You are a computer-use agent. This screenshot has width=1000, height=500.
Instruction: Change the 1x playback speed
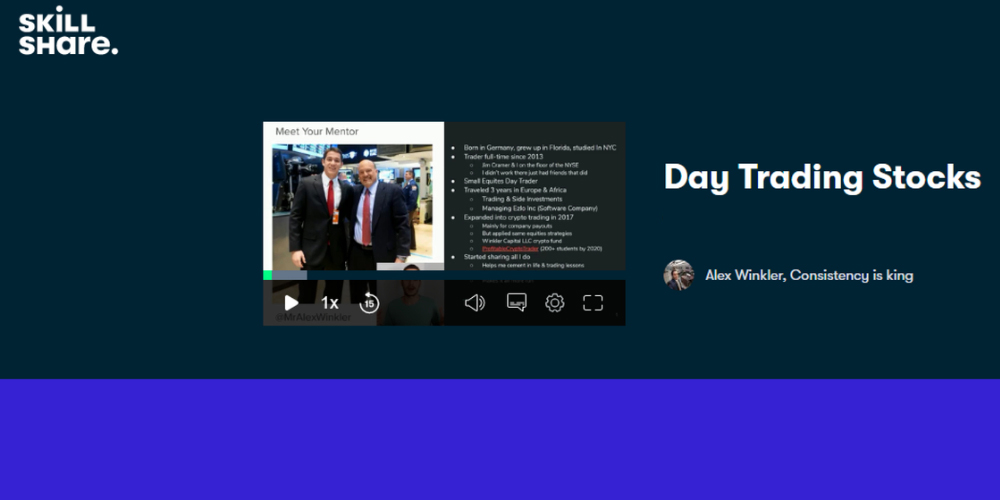pyautogui.click(x=330, y=303)
